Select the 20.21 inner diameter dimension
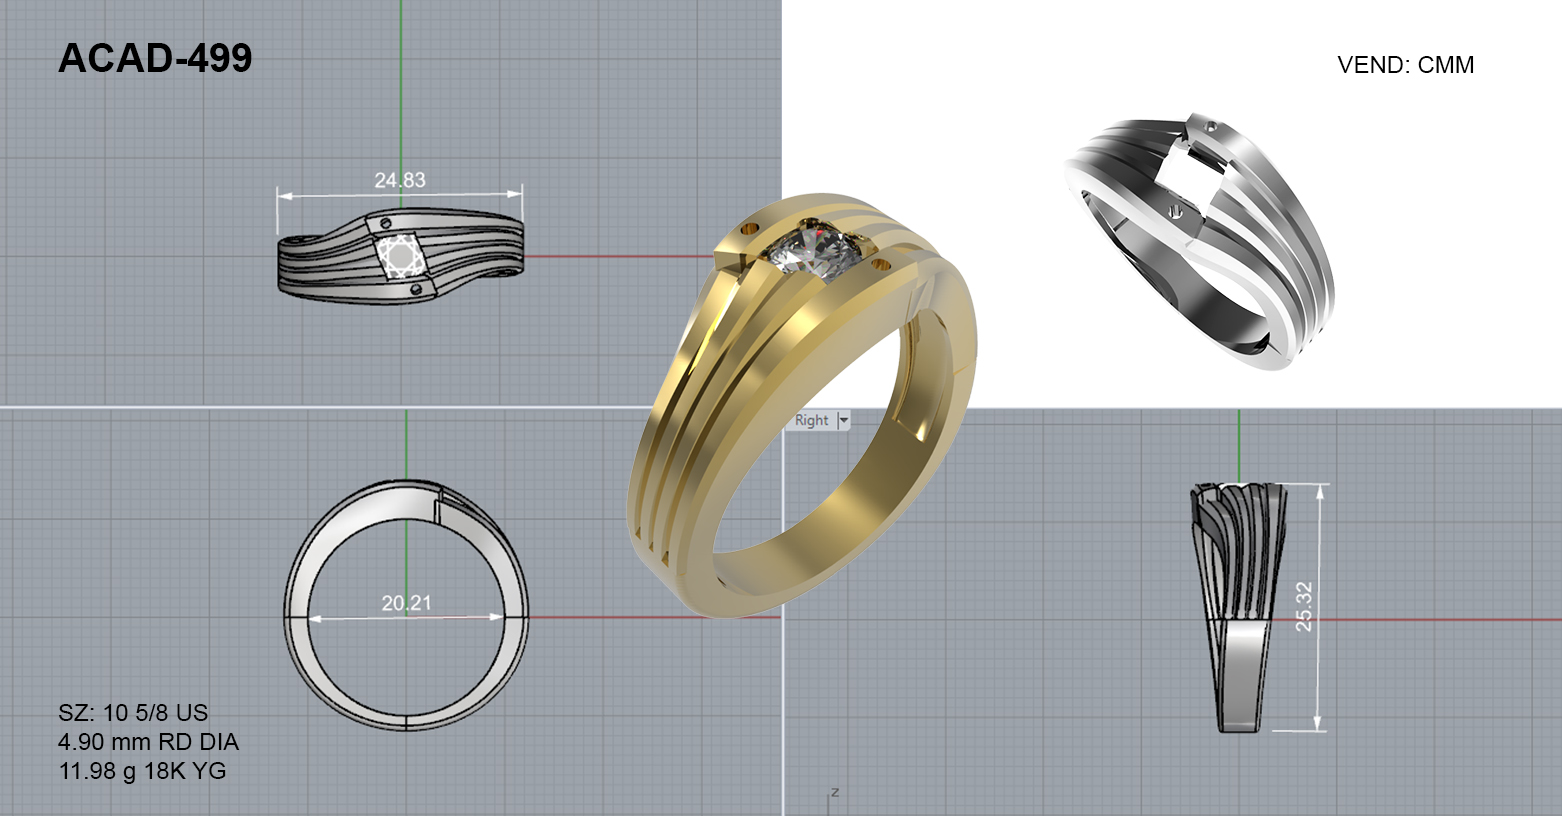Screen dimensions: 1562x816 [x=406, y=603]
